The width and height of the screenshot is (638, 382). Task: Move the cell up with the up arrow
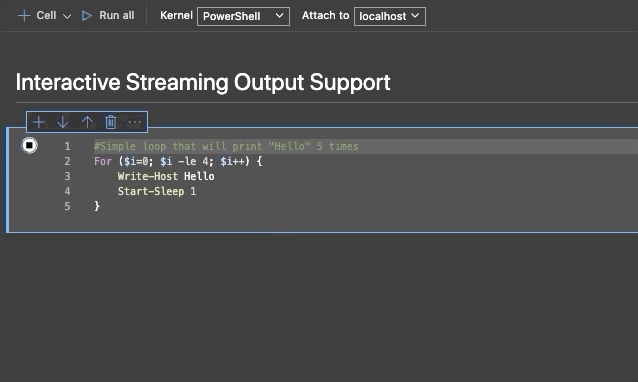click(x=87, y=122)
